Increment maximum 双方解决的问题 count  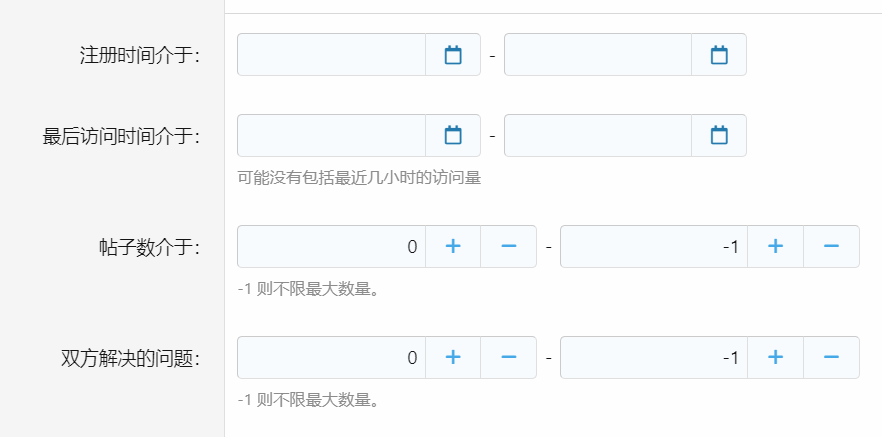(775, 357)
